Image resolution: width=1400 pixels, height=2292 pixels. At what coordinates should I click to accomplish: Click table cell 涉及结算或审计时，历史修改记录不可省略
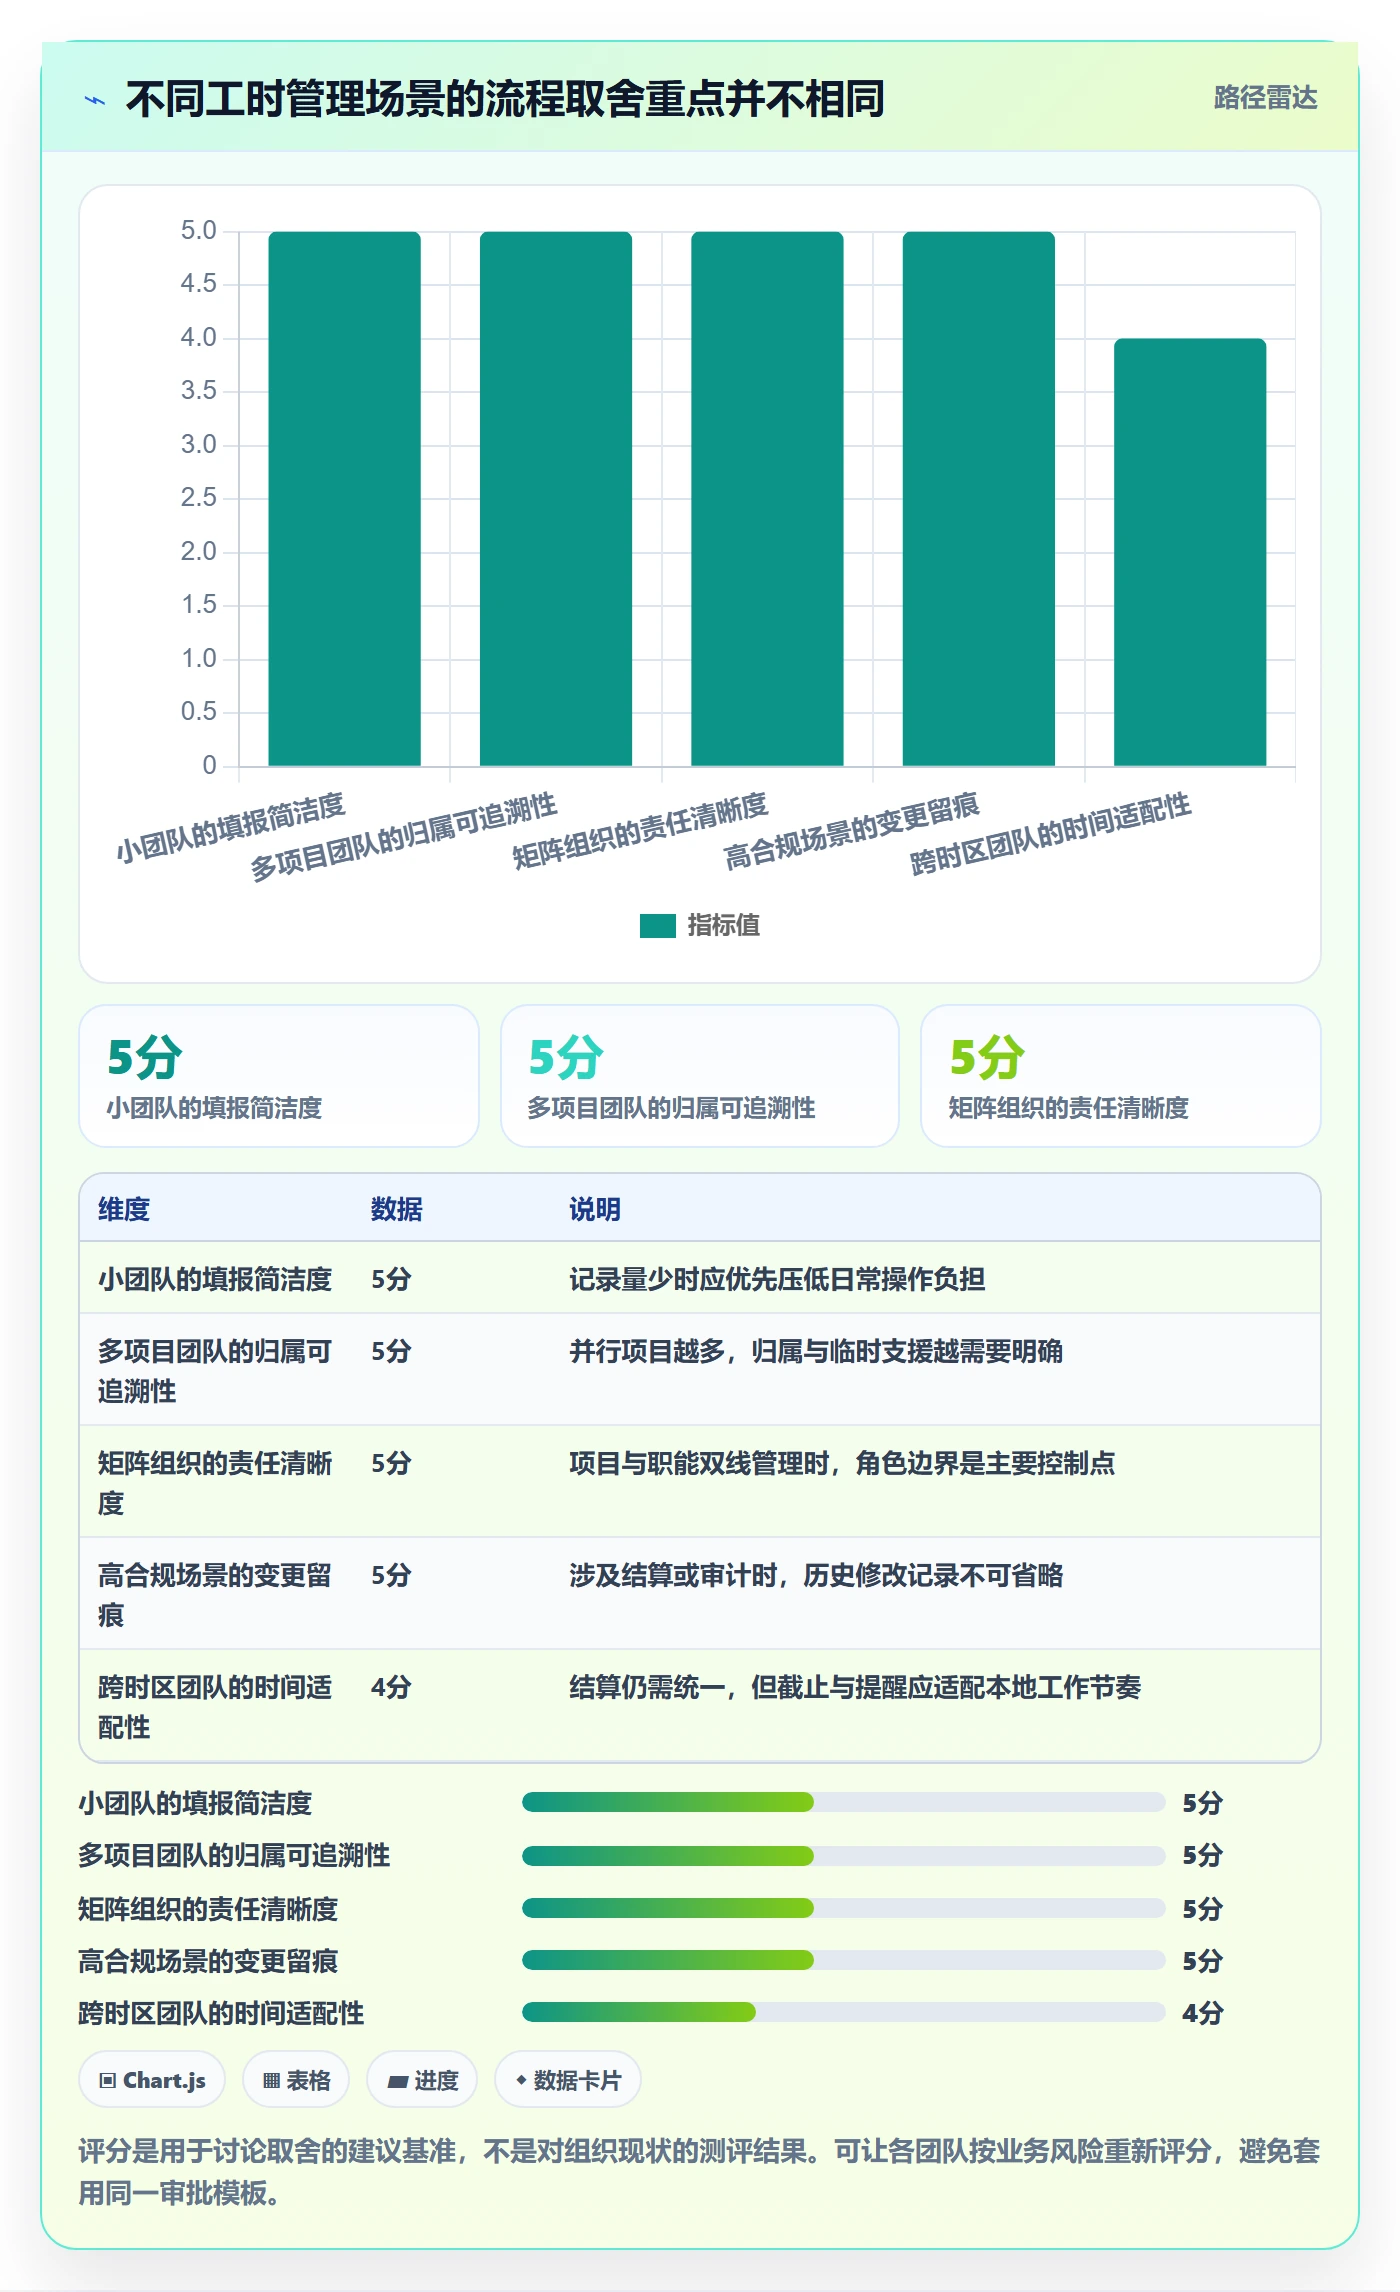[816, 1575]
